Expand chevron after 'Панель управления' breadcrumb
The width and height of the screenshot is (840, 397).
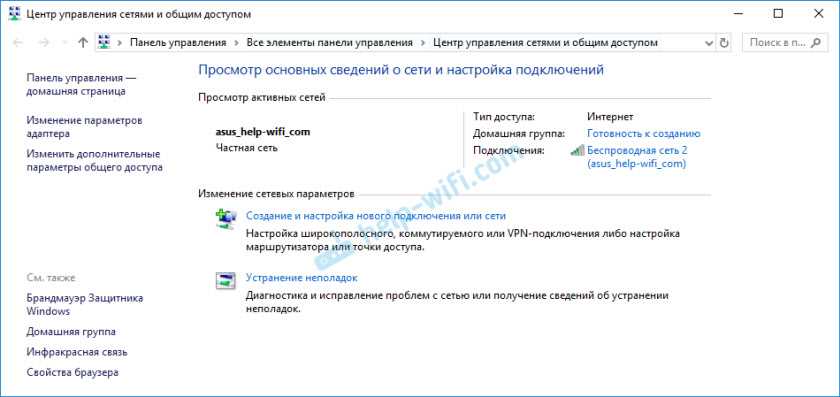236,42
